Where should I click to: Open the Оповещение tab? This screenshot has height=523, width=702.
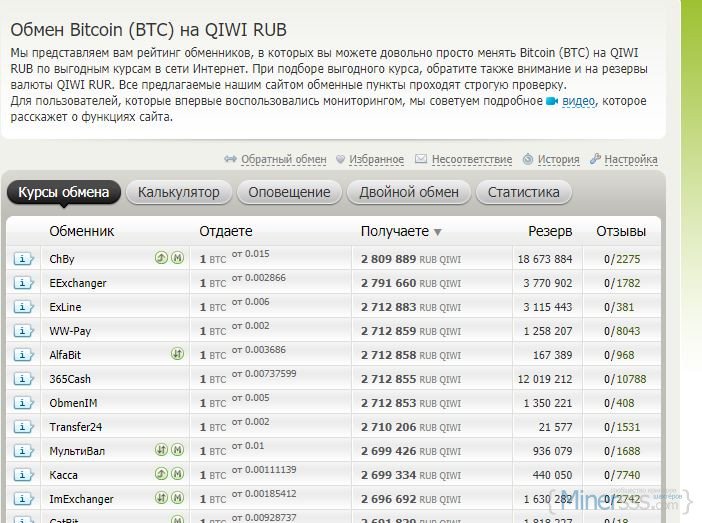pos(289,192)
